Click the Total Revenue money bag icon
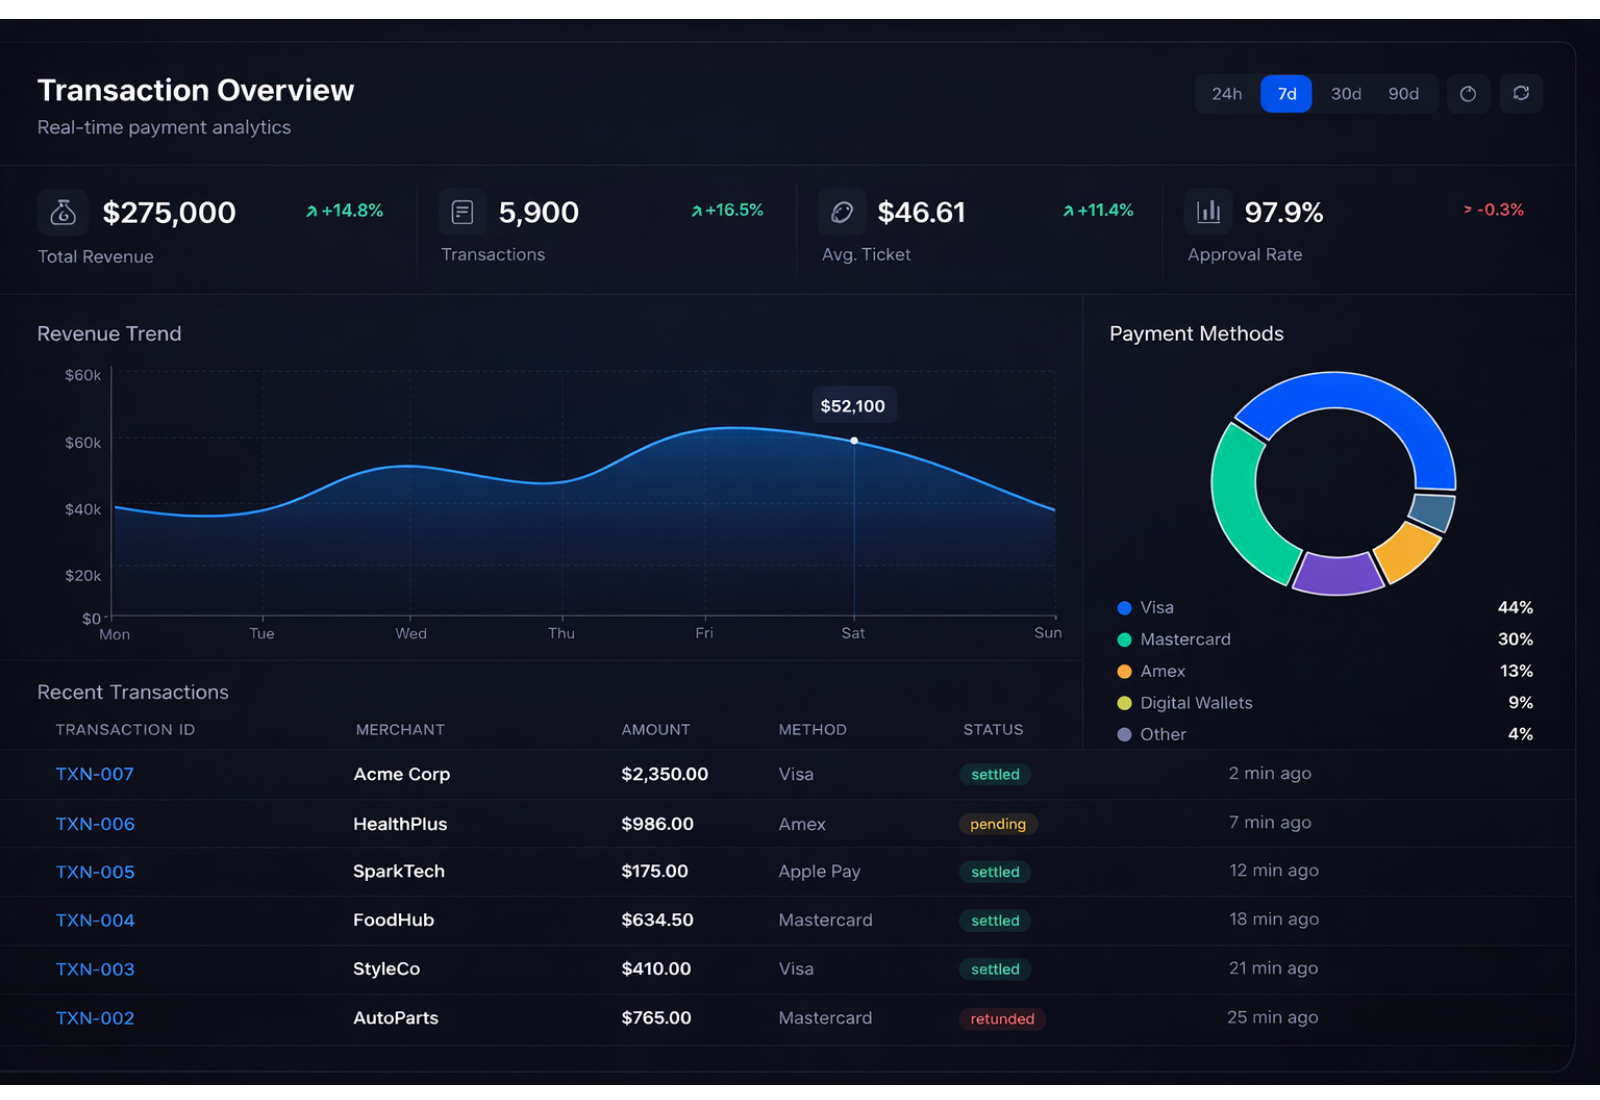Image resolution: width=1600 pixels, height=1100 pixels. [x=63, y=212]
